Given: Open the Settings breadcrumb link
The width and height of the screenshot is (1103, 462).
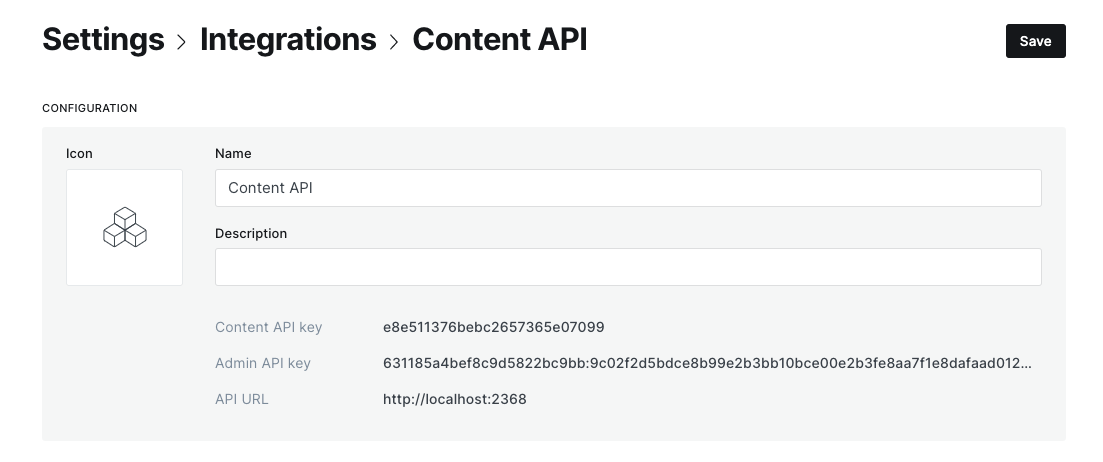Looking at the screenshot, I should point(103,39).
